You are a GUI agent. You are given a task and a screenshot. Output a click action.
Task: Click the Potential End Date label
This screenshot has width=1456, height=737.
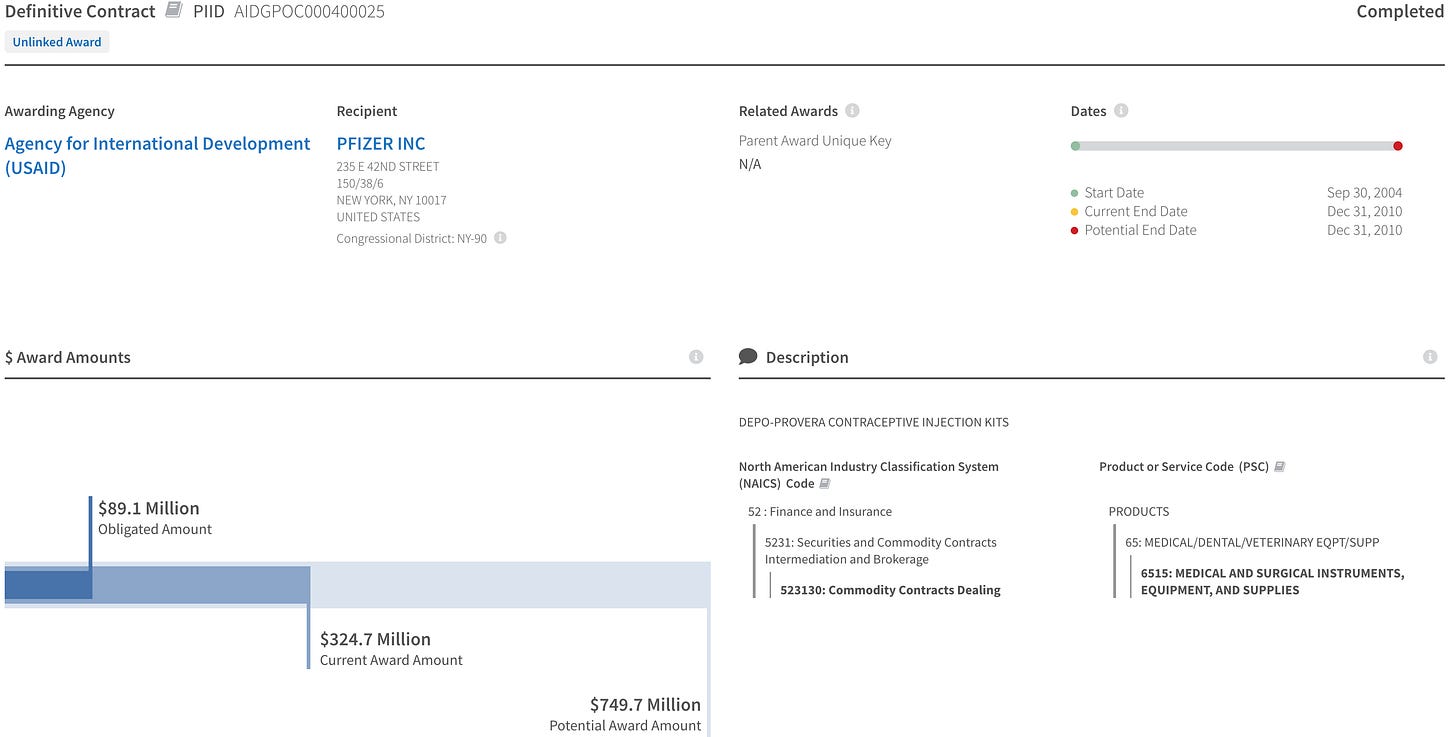[1141, 230]
